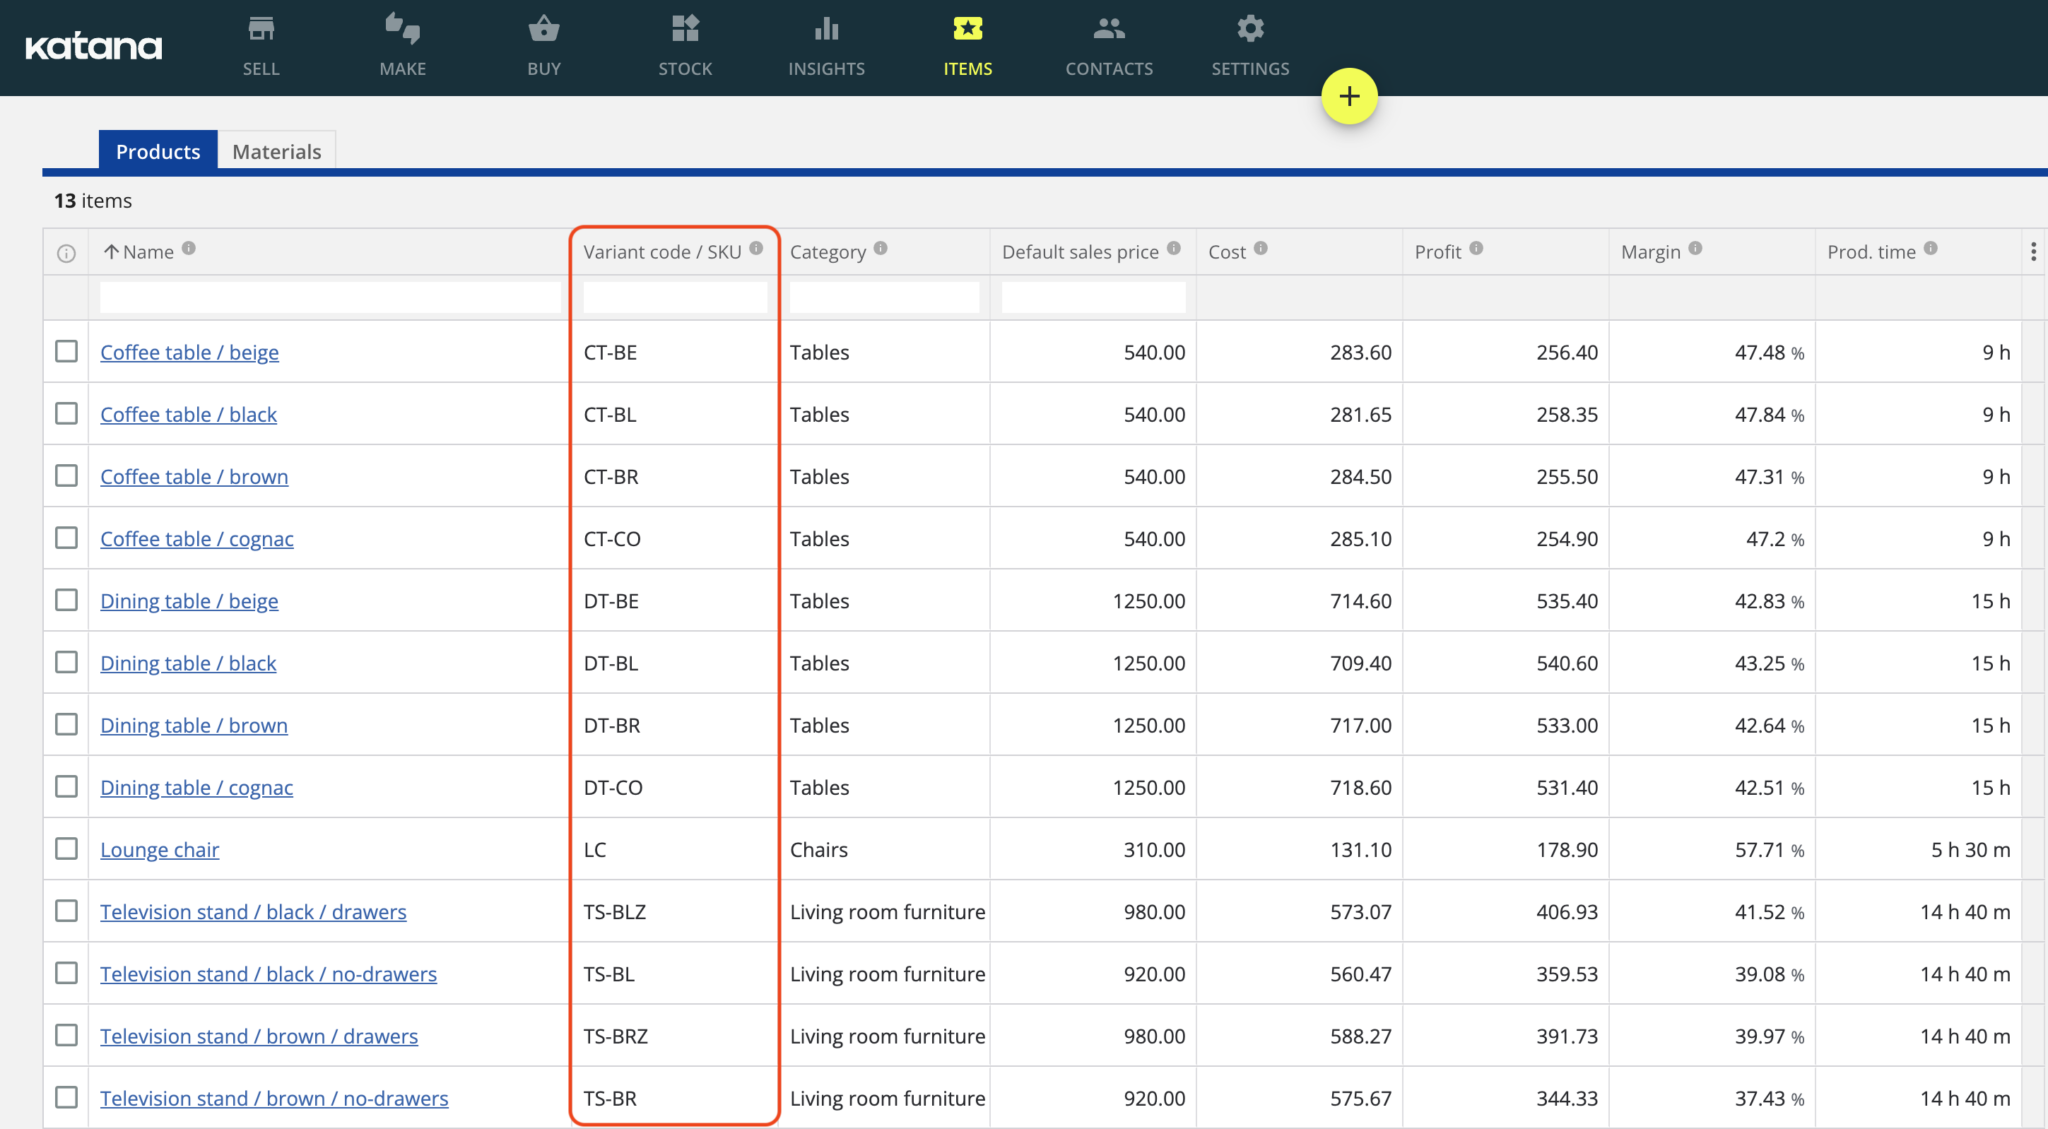The width and height of the screenshot is (2048, 1129).
Task: Click the Katana logo
Action: coord(93,44)
